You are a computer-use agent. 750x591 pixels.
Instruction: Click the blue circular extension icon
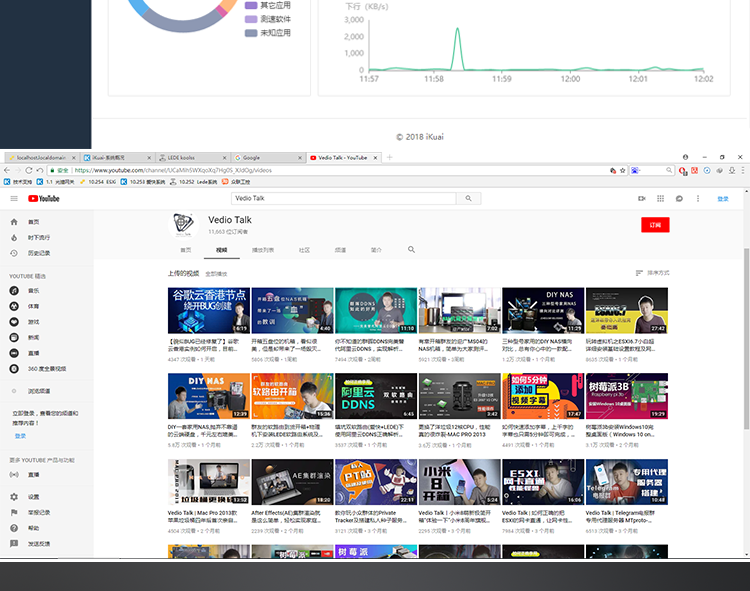(x=707, y=170)
